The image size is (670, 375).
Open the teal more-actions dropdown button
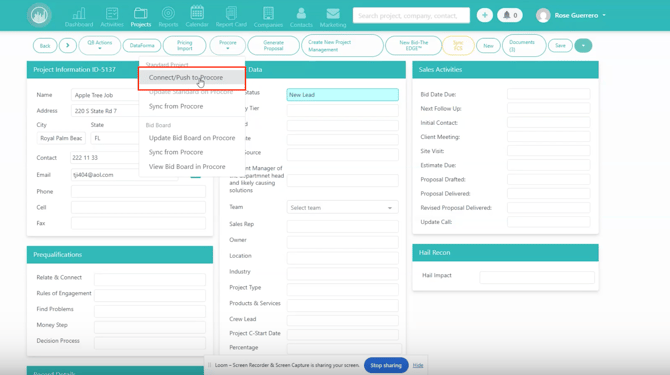click(x=583, y=46)
